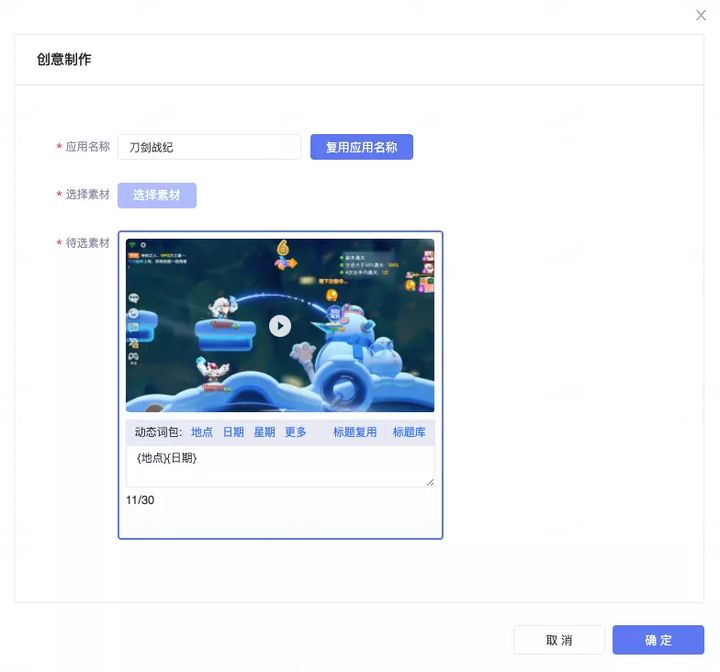Insert the 地点 dynamic word
This screenshot has height=672, width=720.
click(202, 432)
